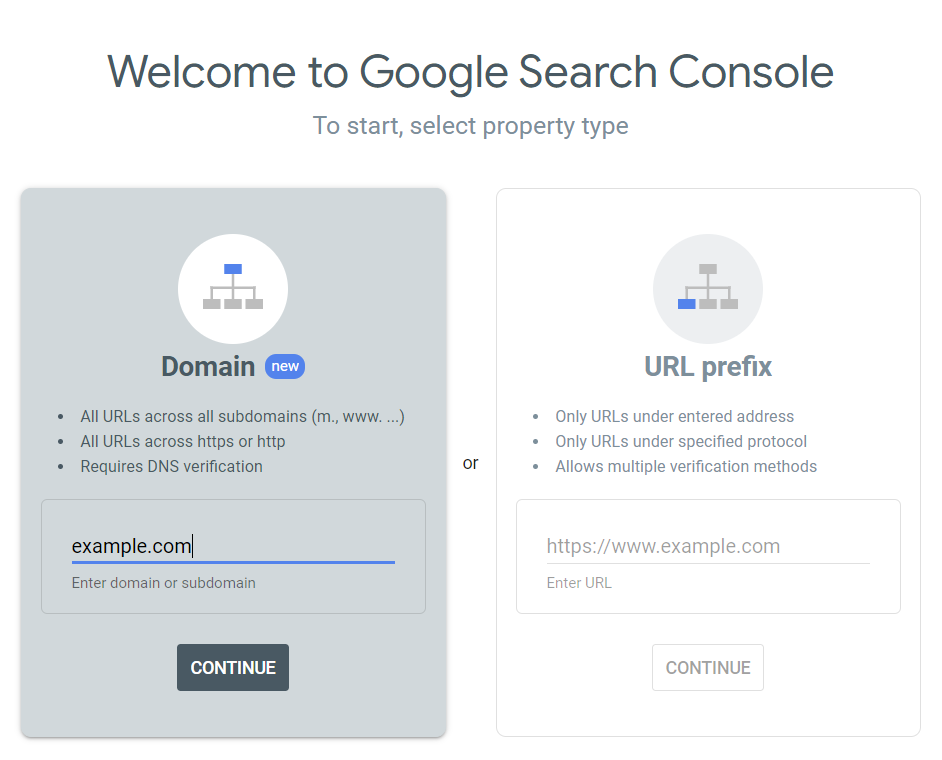Click the 'Enter domain or subdomain' hint text
The width and height of the screenshot is (942, 760).
coord(164,582)
